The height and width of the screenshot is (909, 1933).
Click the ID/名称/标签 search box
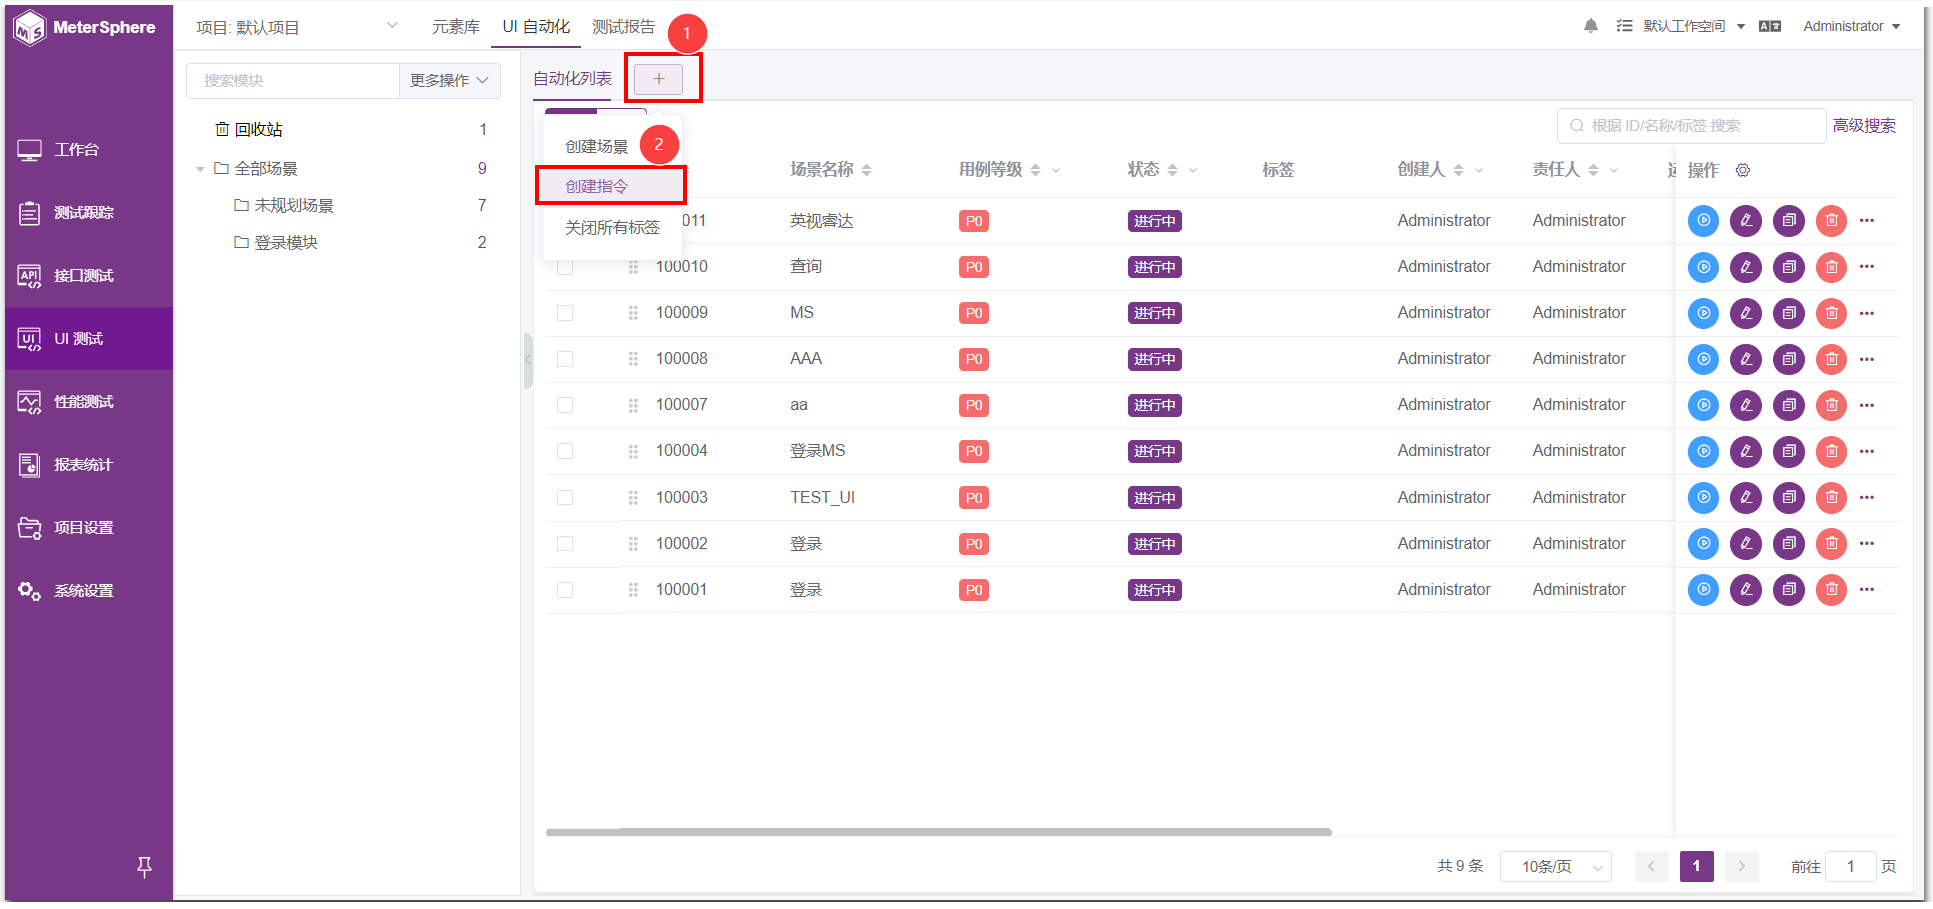[x=1691, y=126]
